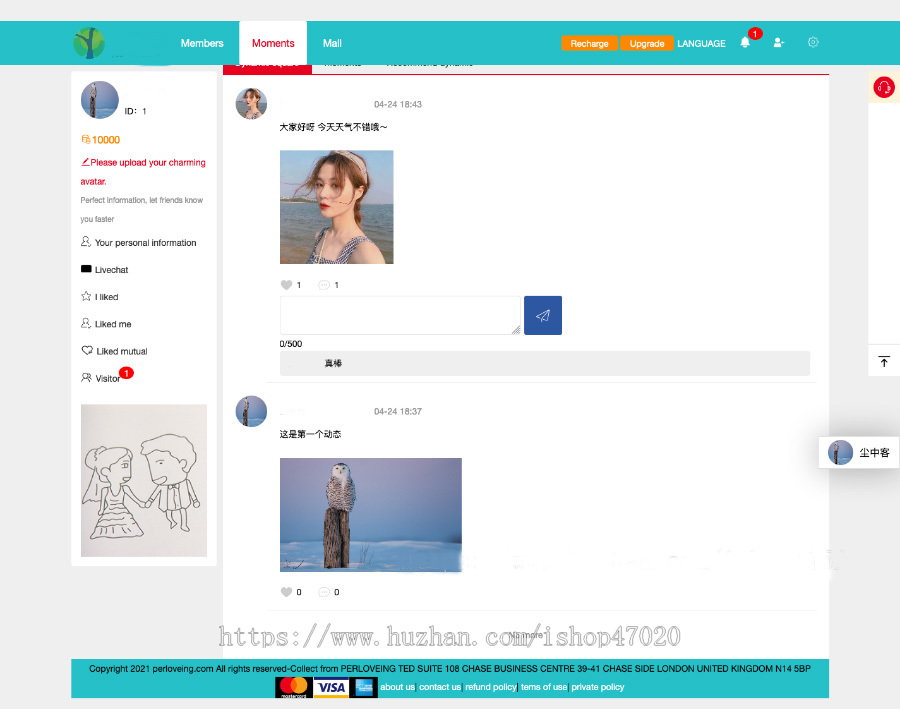
Task: Open the settings gear icon
Action: (813, 42)
